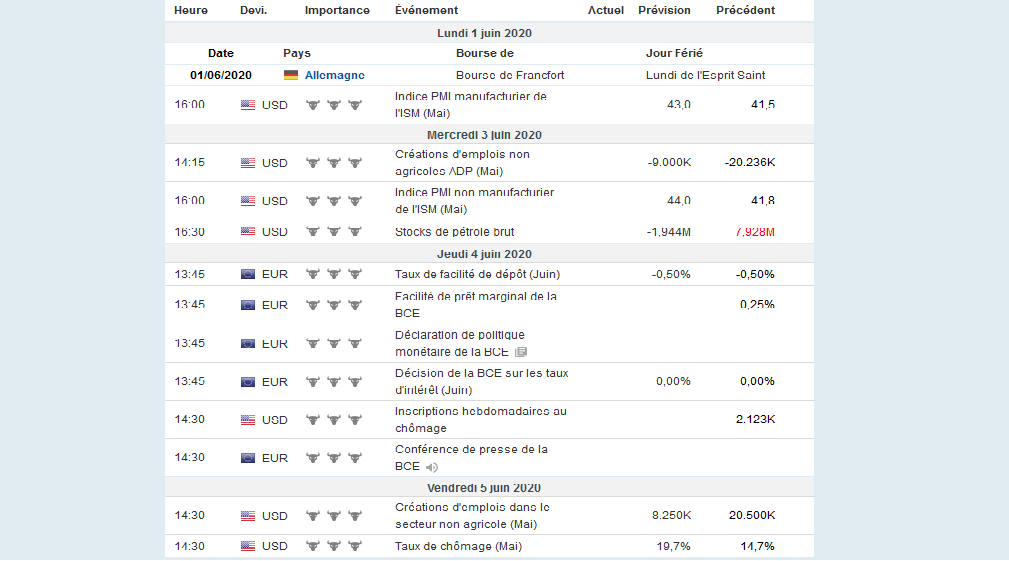The height and width of the screenshot is (561, 1009).
Task: Click the US flag in Taux de chômage row
Action: click(248, 546)
